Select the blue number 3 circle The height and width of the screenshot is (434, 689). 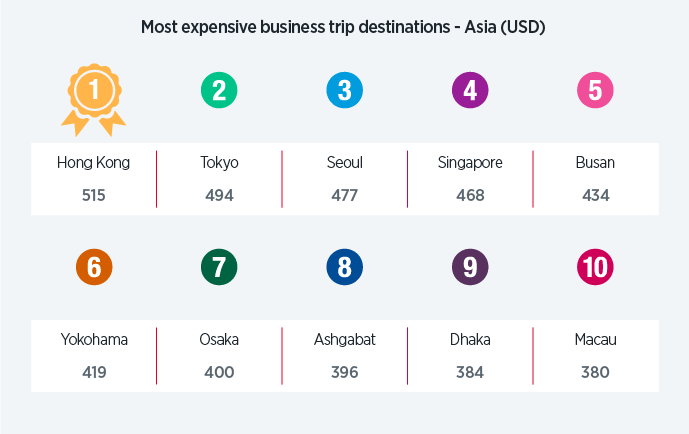pyautogui.click(x=345, y=91)
